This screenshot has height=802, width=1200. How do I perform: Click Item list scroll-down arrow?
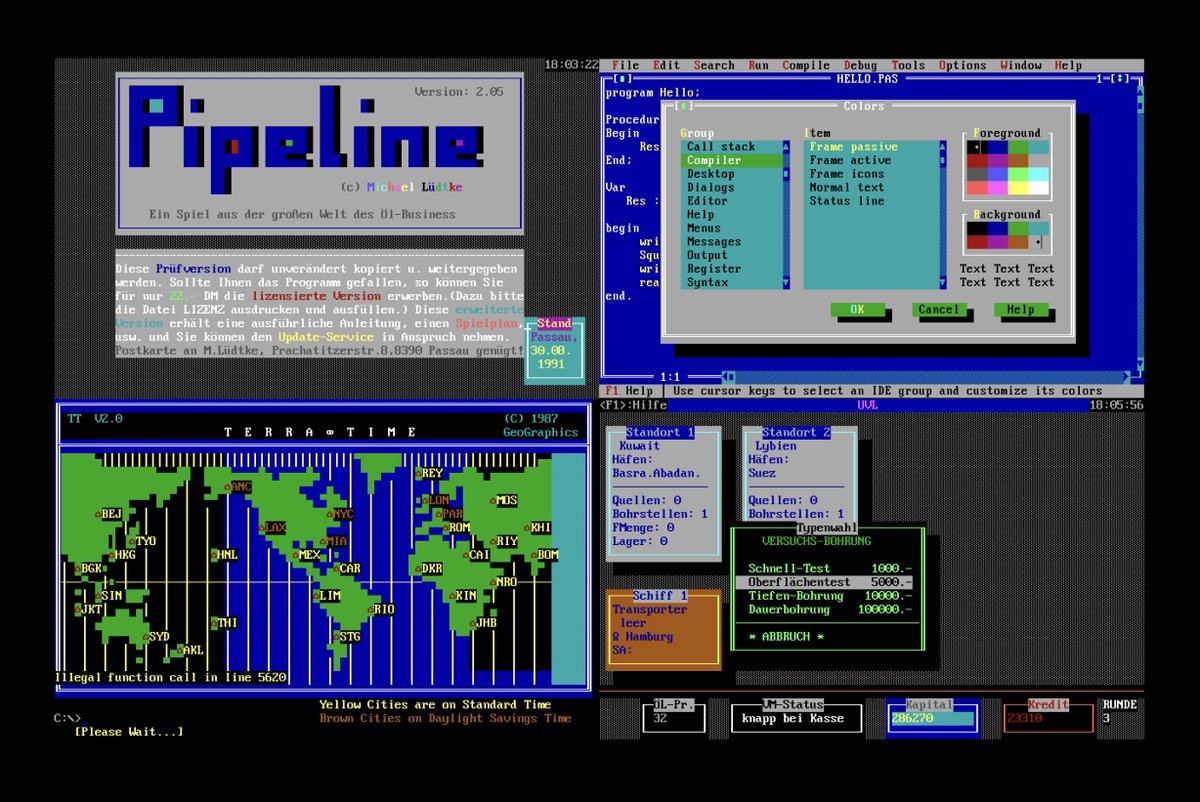tap(943, 283)
